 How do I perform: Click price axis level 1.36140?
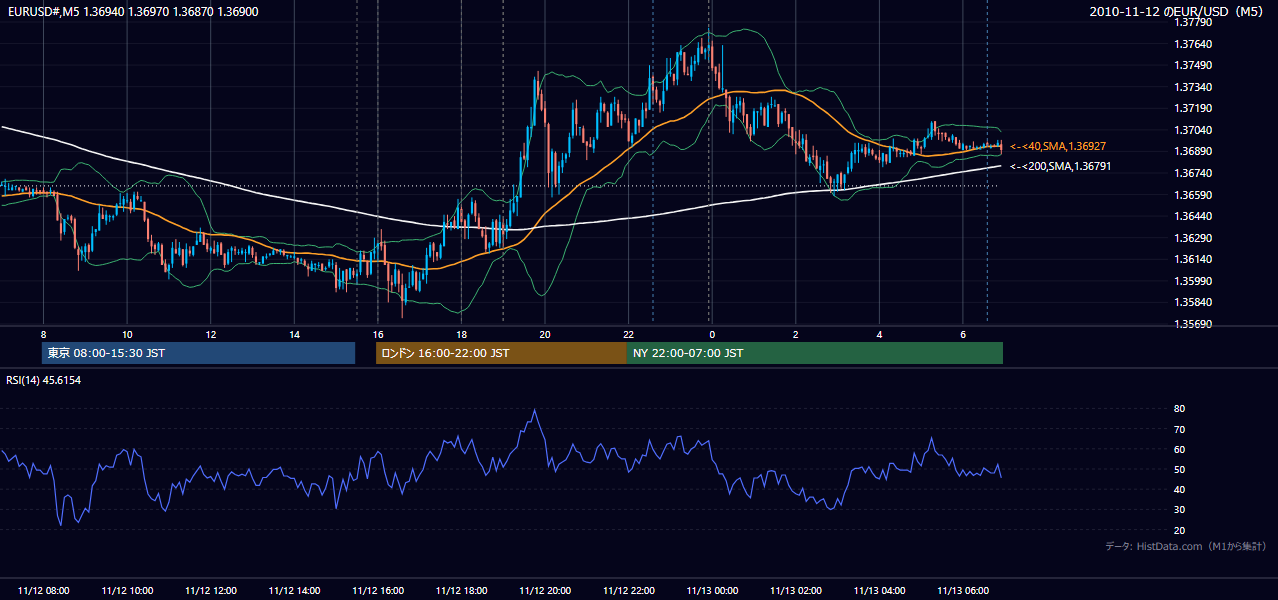[x=1194, y=259]
